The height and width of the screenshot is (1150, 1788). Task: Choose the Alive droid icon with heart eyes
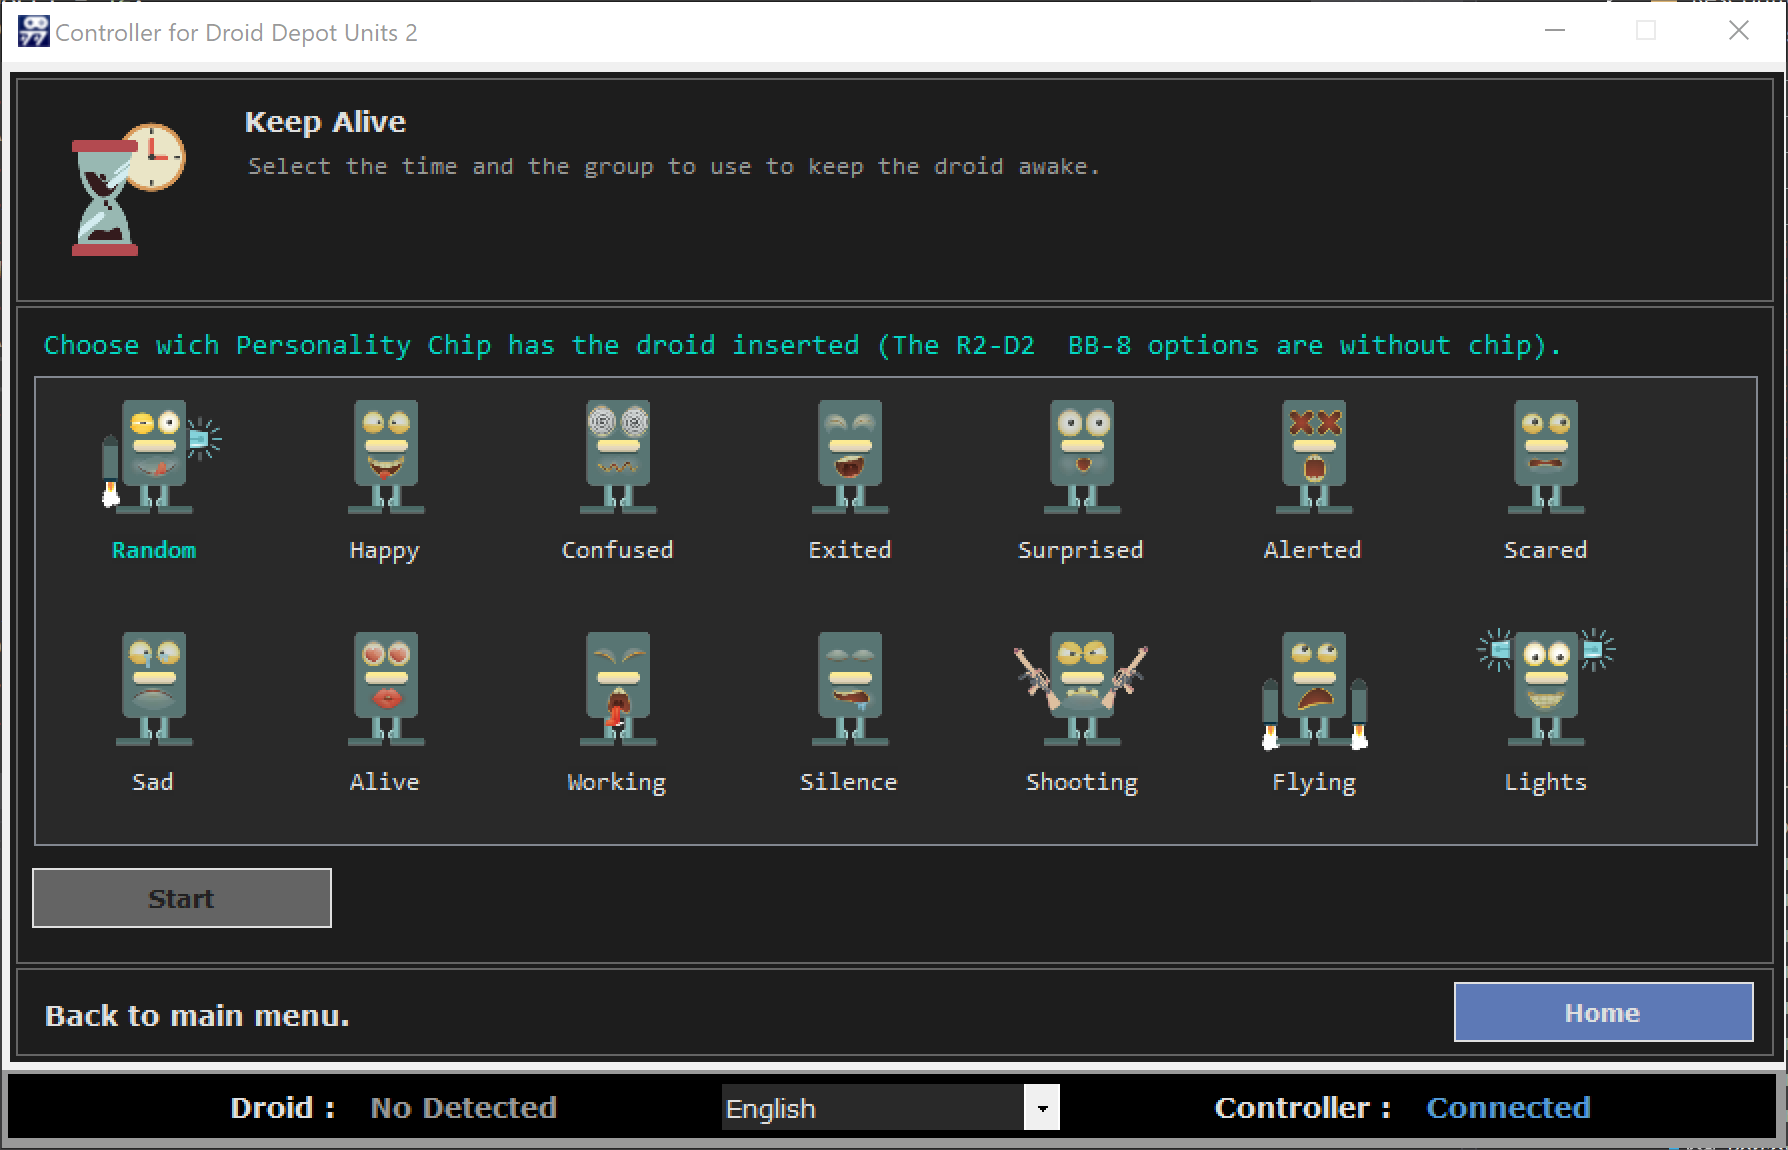click(x=386, y=688)
